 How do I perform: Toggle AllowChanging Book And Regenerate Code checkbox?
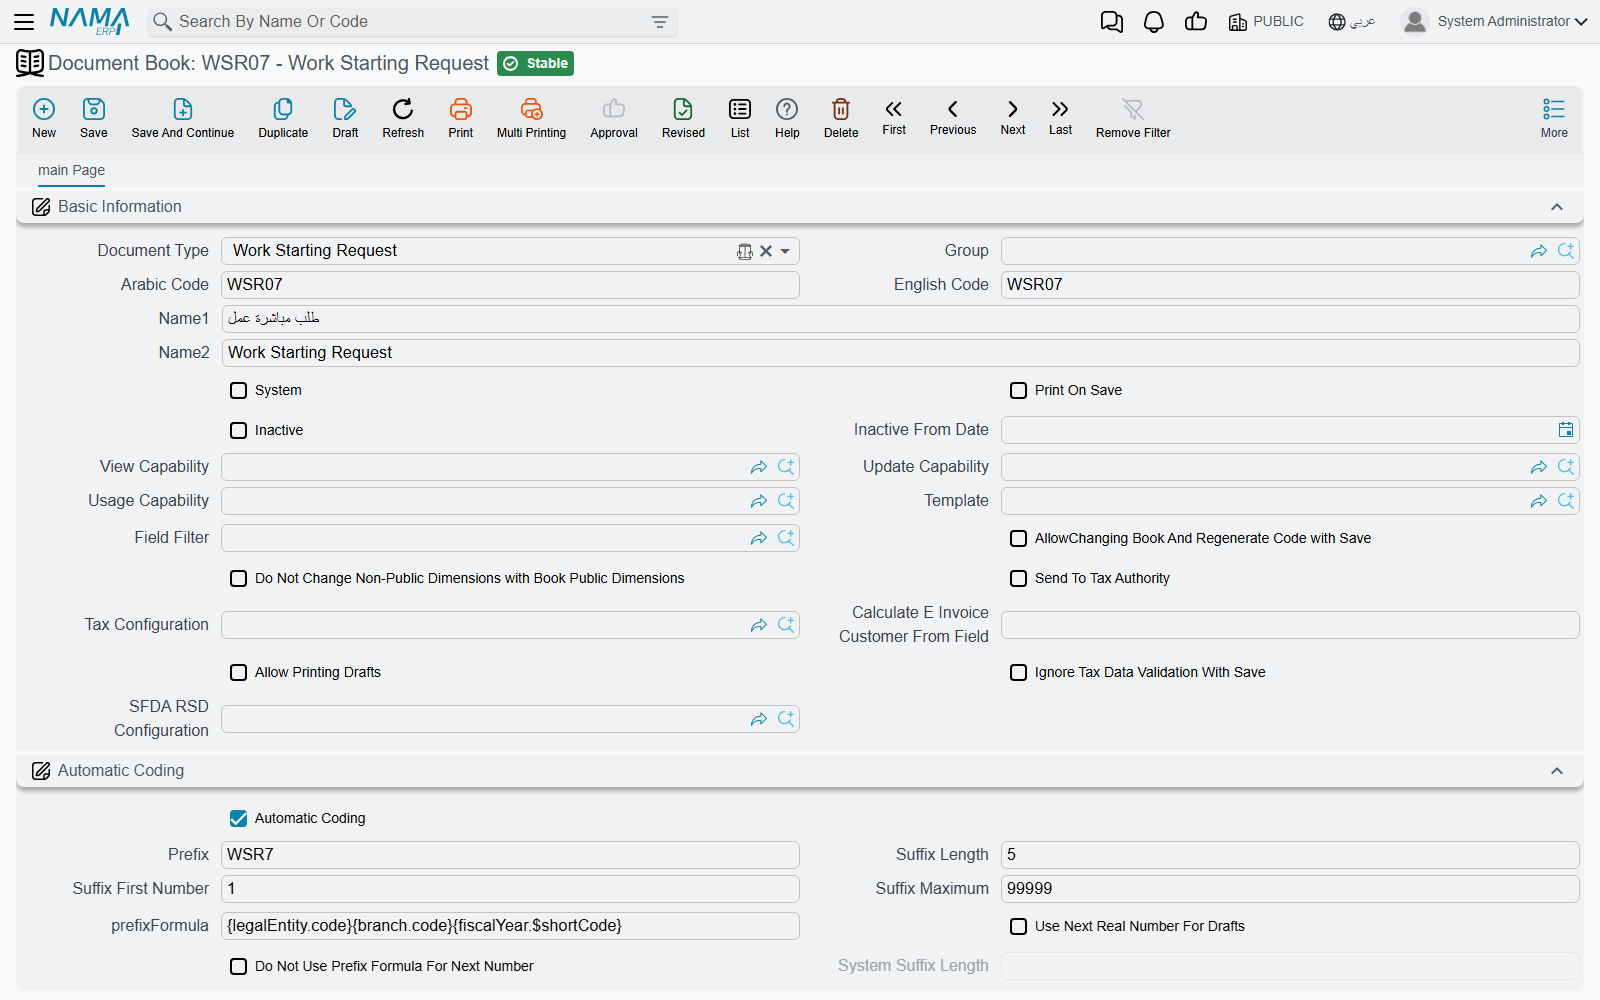pos(1019,539)
